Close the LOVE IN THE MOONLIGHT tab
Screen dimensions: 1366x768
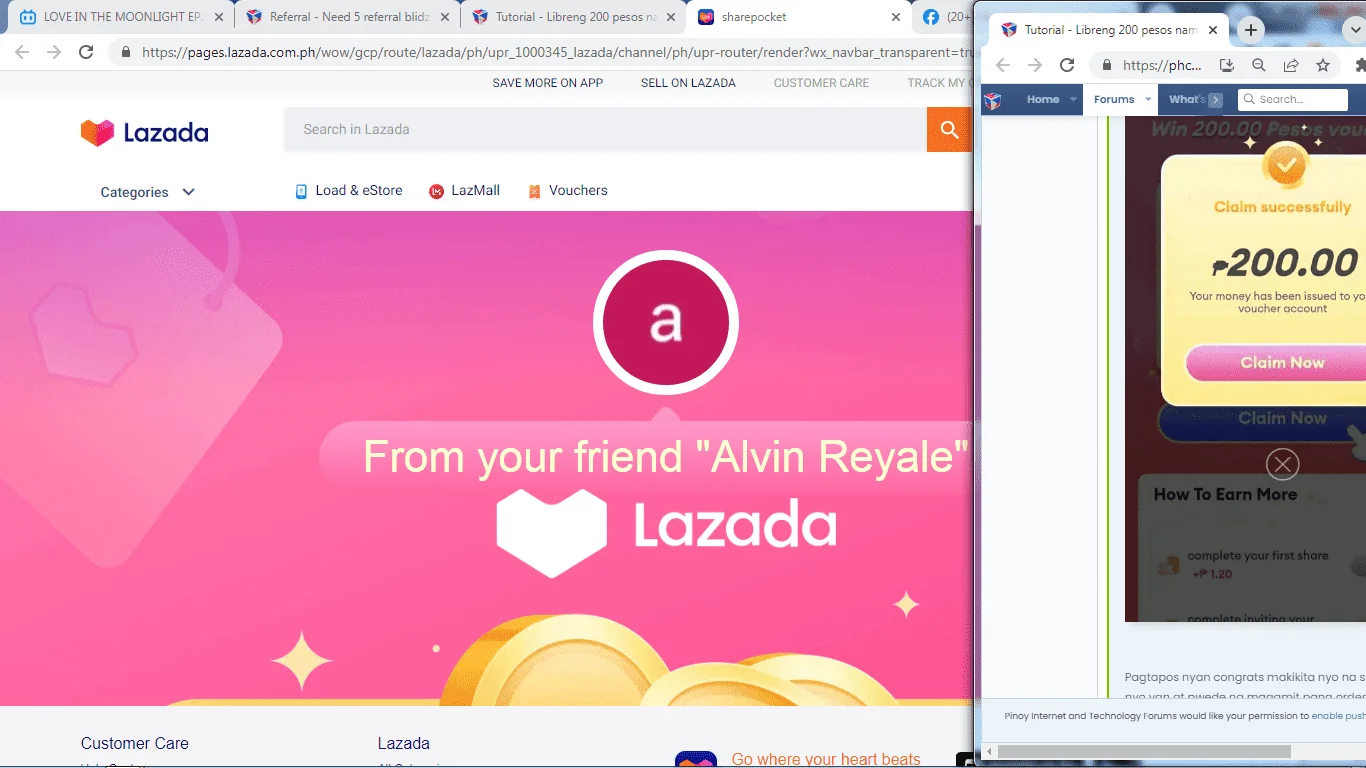pos(219,17)
